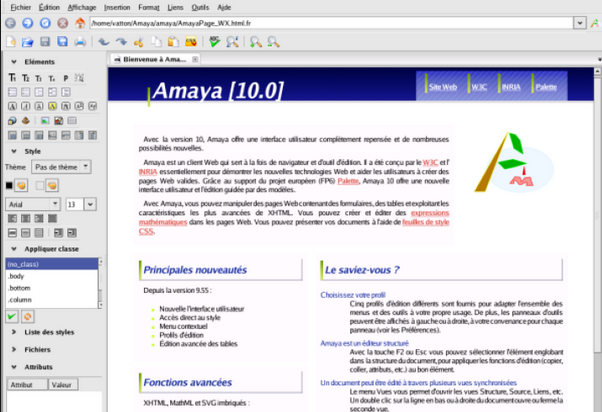Expand the Fichiers panel

[14, 349]
